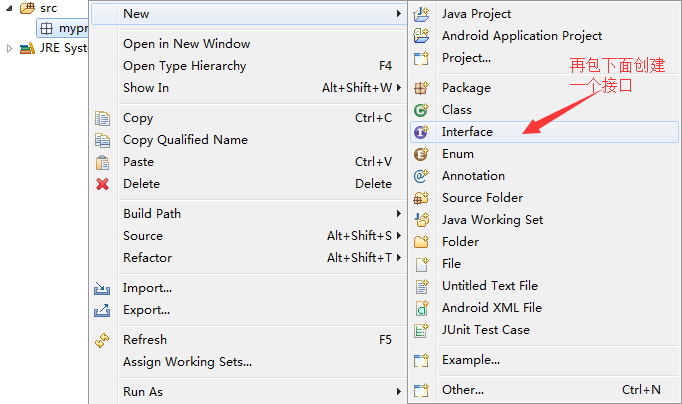Click the Source Folder icon

[421, 198]
